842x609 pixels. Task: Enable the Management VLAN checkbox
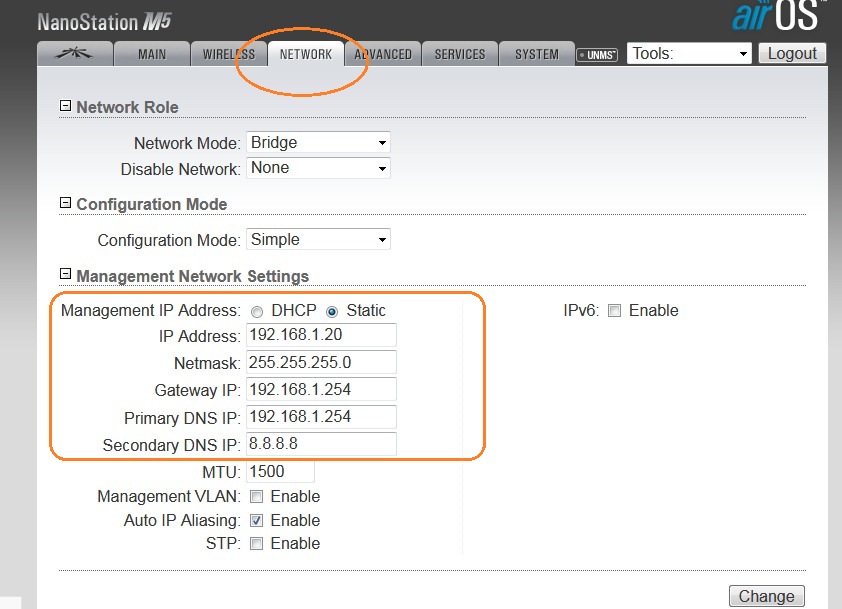point(257,497)
